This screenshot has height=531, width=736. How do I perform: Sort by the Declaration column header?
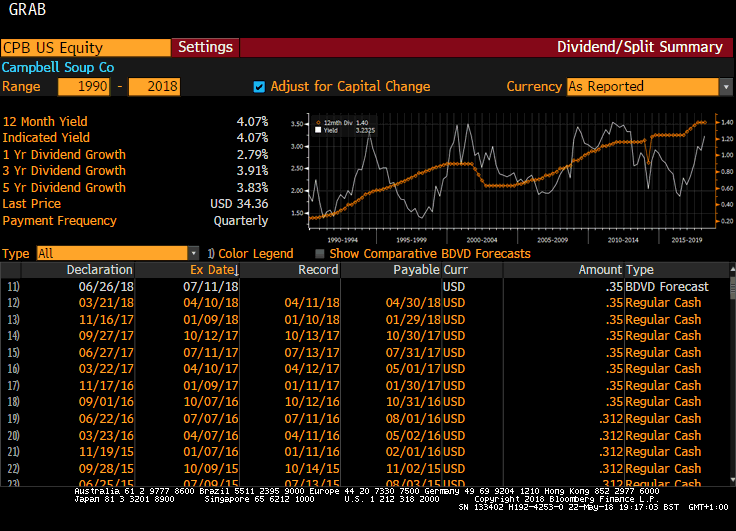[99, 270]
